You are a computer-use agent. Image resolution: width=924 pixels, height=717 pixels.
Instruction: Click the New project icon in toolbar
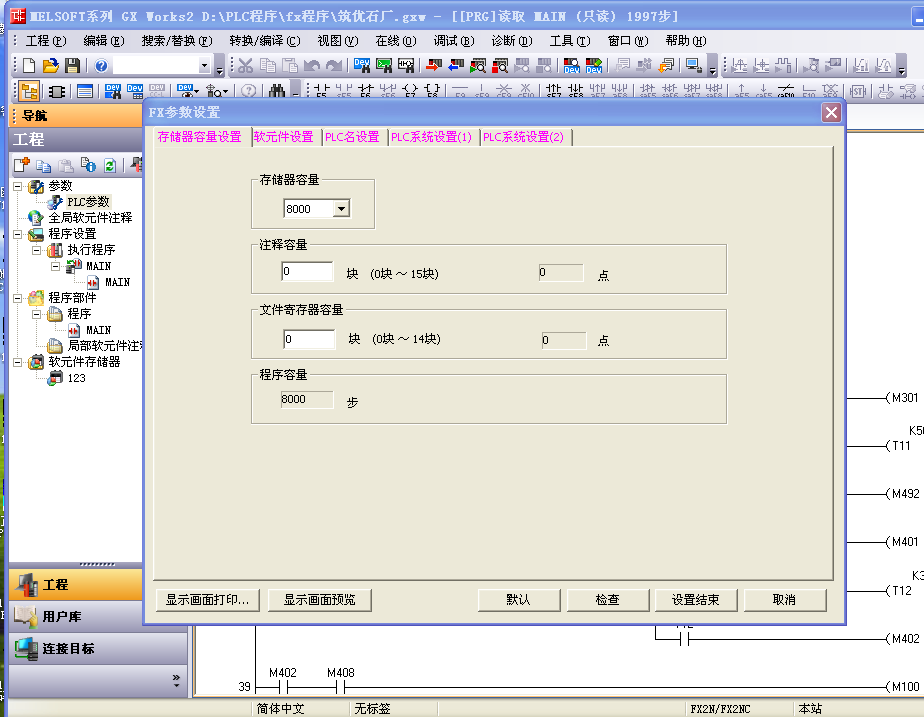(x=29, y=66)
